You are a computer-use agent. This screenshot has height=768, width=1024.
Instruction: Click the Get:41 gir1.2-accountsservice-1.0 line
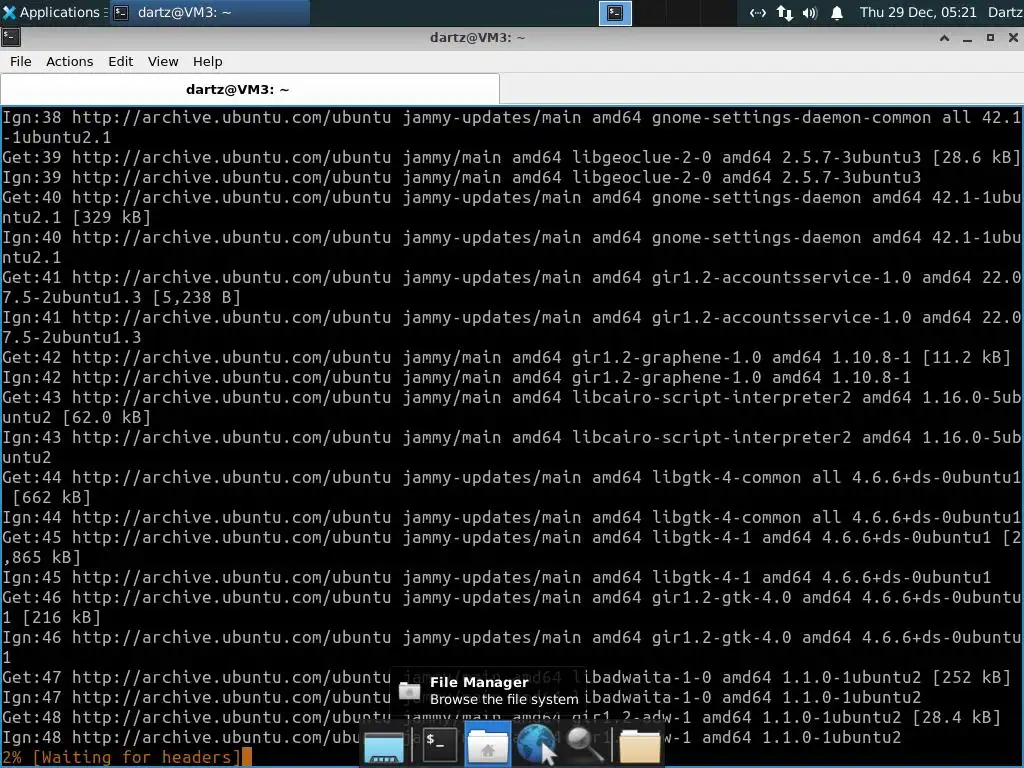(511, 287)
